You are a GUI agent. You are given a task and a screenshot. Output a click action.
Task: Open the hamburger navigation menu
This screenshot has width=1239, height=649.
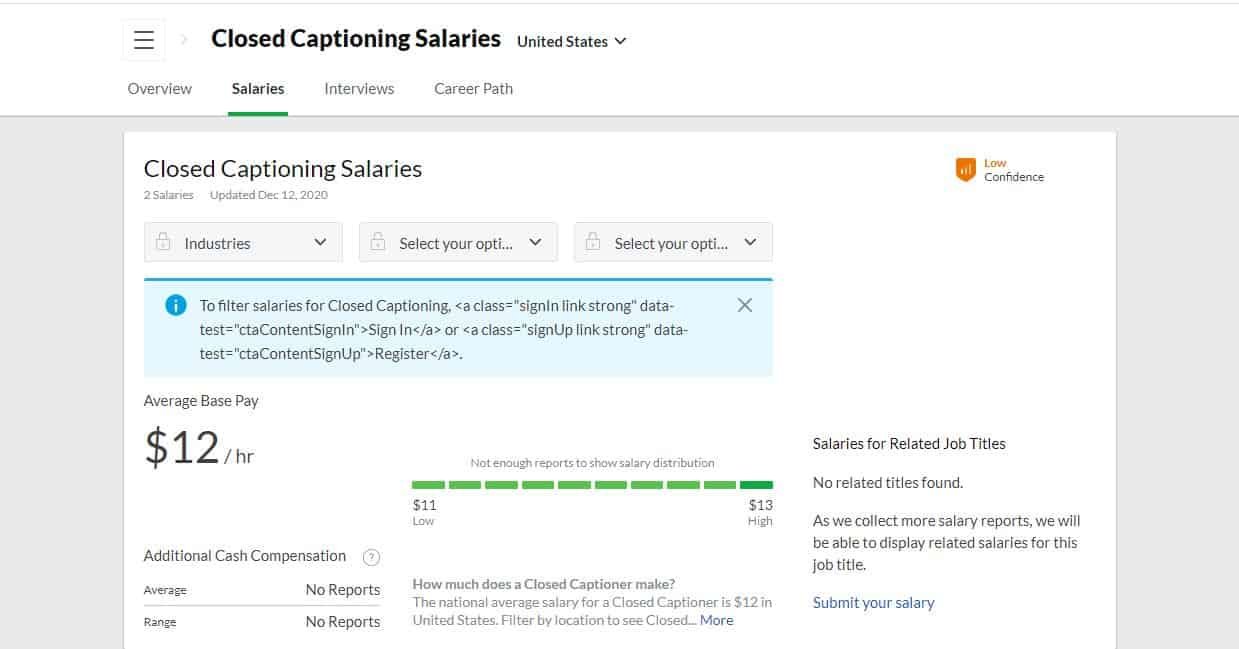point(143,39)
